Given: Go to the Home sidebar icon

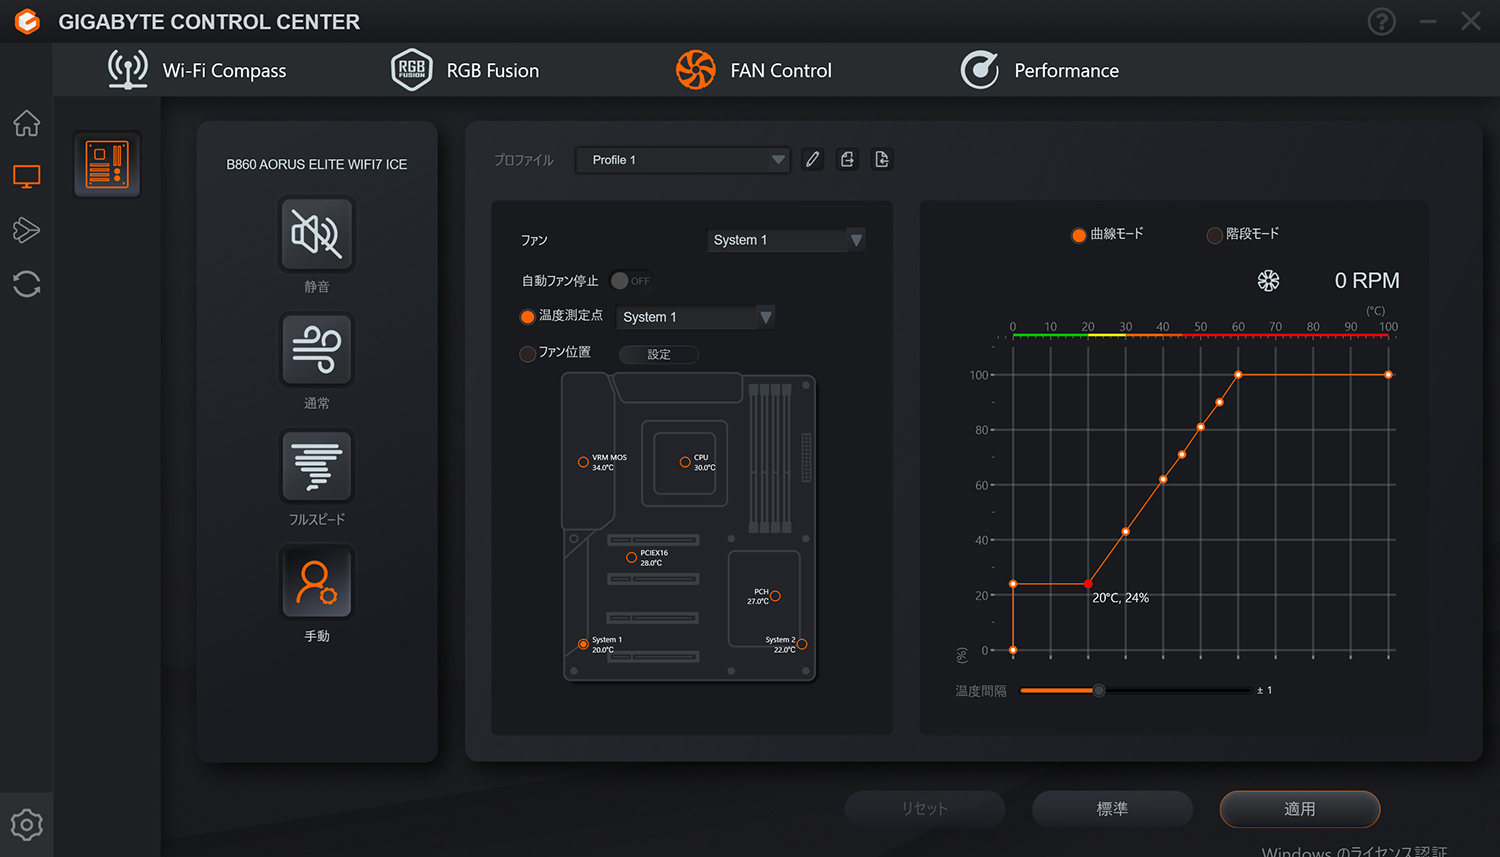Looking at the screenshot, I should click(x=27, y=123).
